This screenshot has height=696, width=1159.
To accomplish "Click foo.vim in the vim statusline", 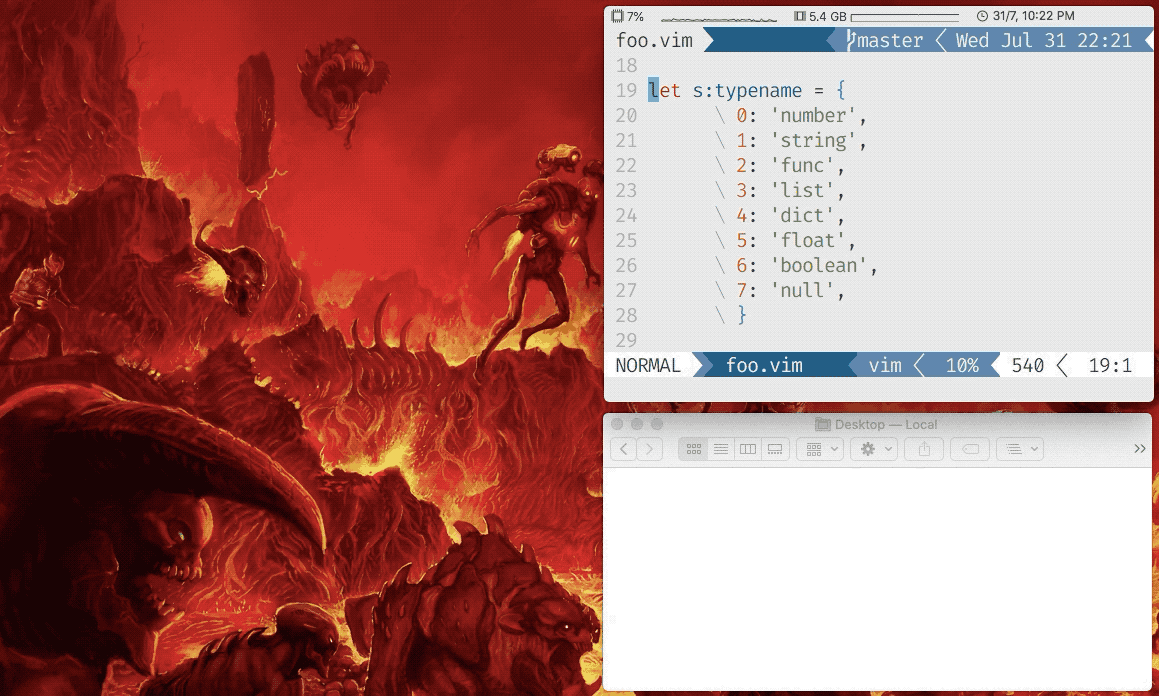I will coord(764,365).
